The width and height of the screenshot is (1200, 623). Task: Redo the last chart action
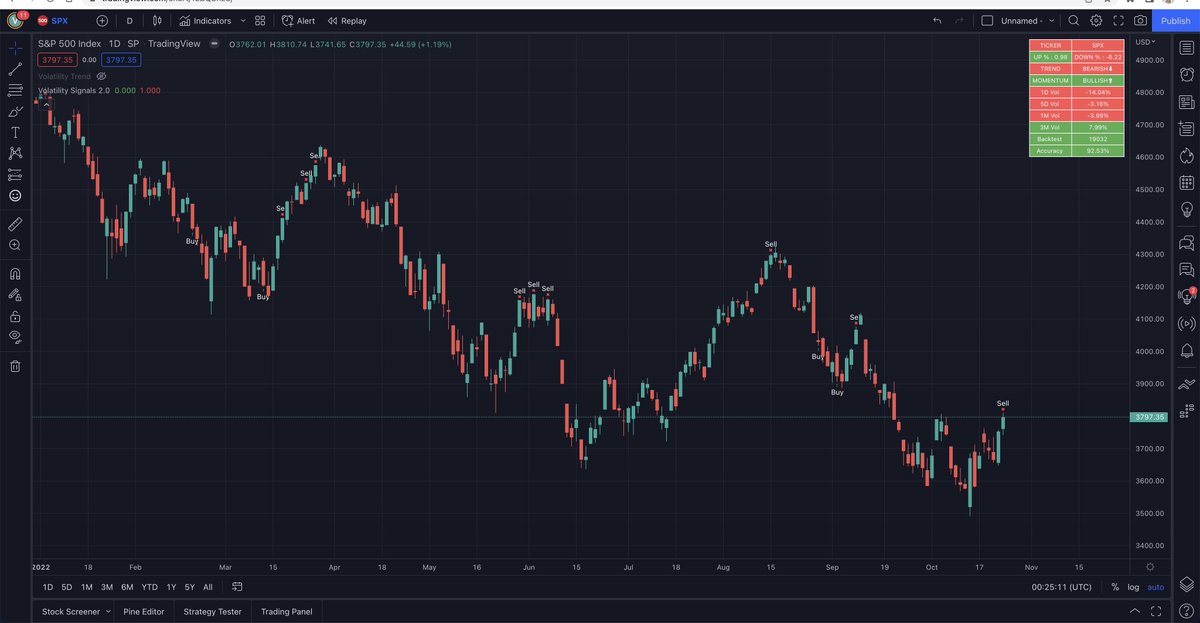pos(959,20)
